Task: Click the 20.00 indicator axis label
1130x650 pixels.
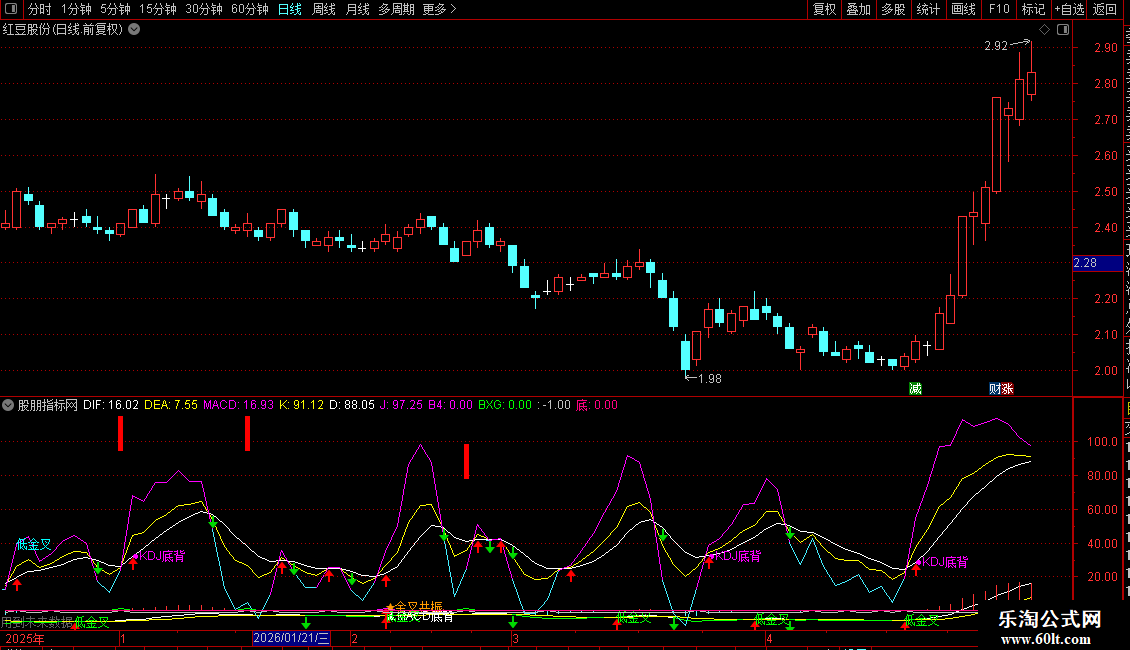Action: (1102, 576)
